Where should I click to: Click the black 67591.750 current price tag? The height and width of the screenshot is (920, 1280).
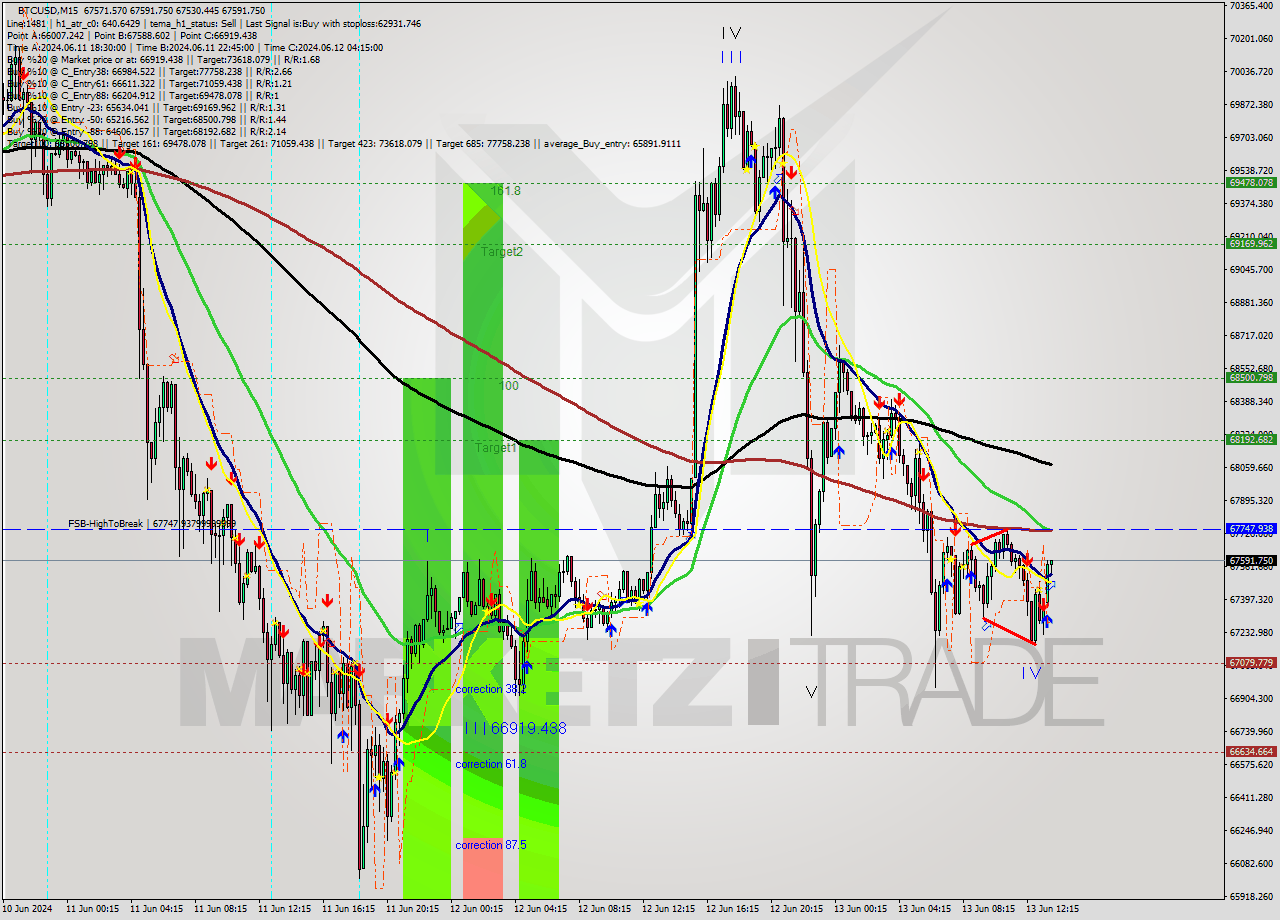coord(1250,561)
